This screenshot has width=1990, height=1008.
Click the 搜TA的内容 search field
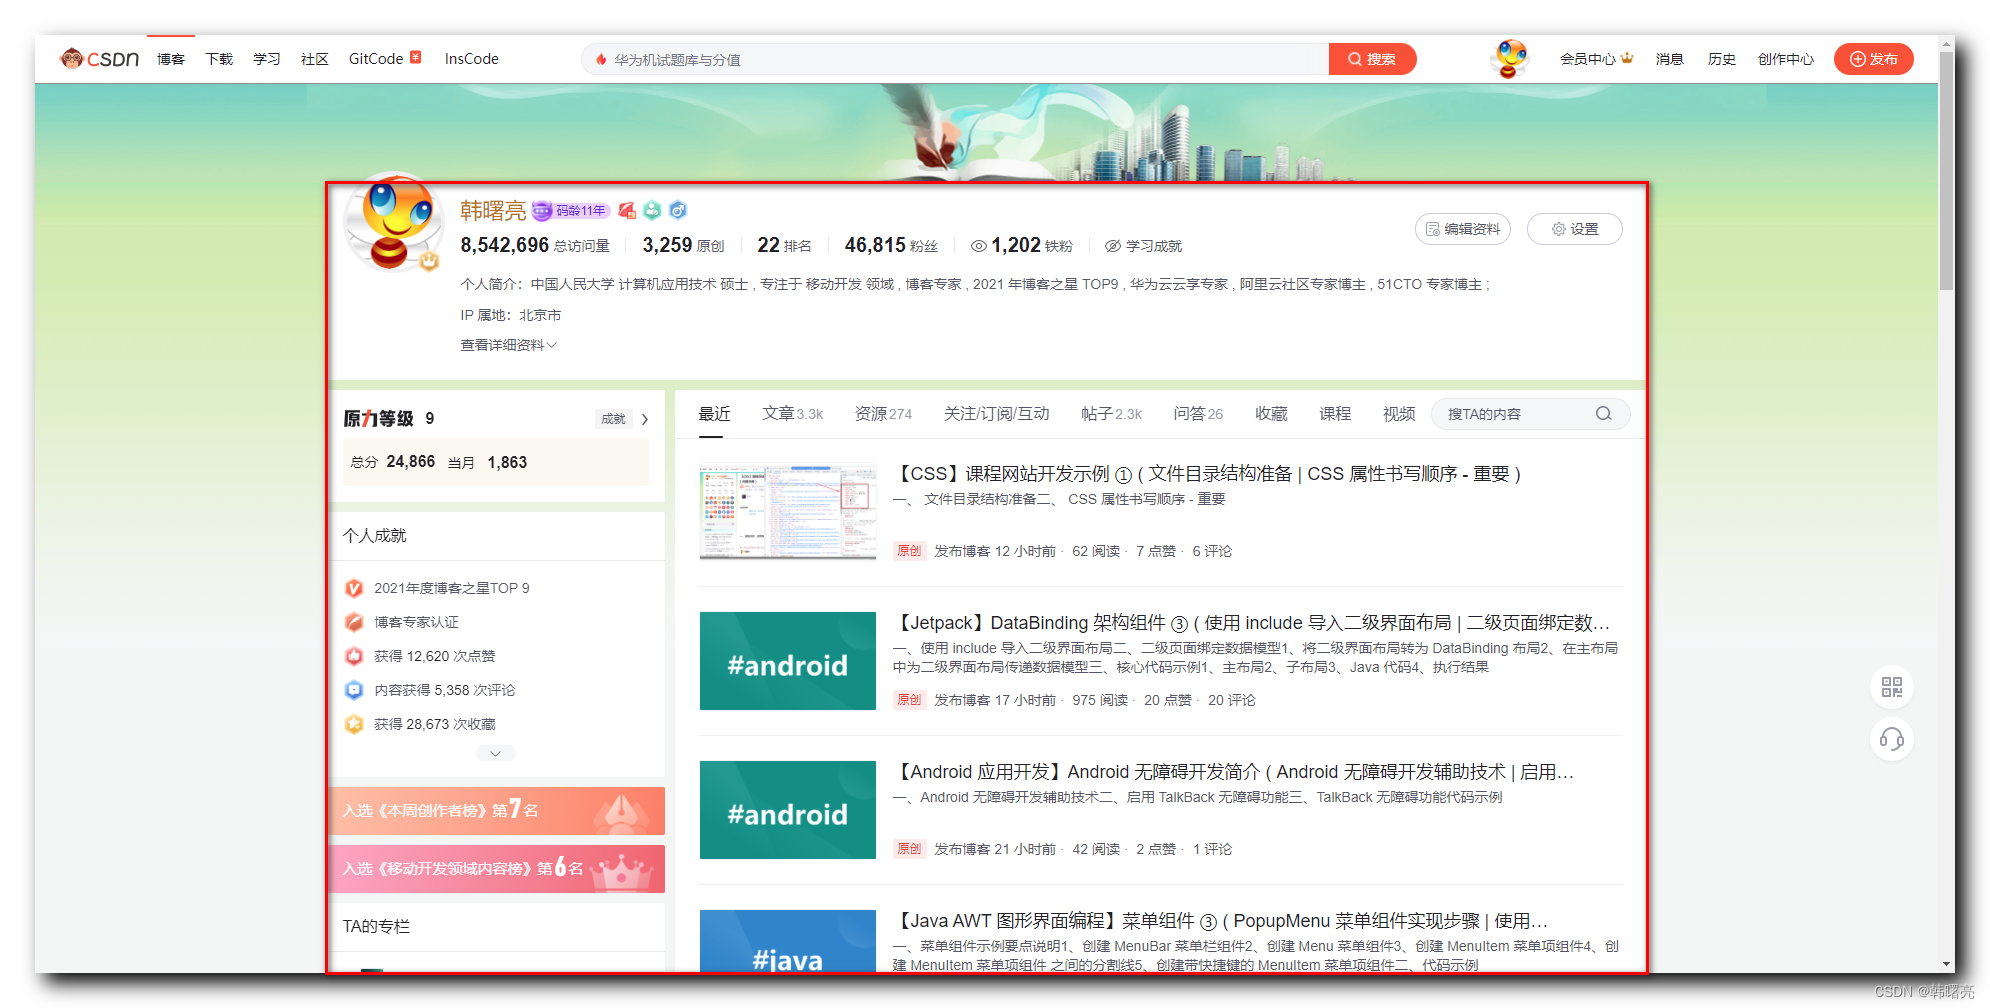1530,414
